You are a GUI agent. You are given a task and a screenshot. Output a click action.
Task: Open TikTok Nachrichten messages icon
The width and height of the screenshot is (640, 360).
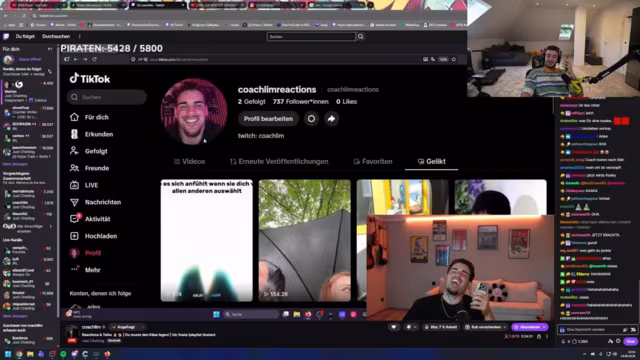point(74,202)
